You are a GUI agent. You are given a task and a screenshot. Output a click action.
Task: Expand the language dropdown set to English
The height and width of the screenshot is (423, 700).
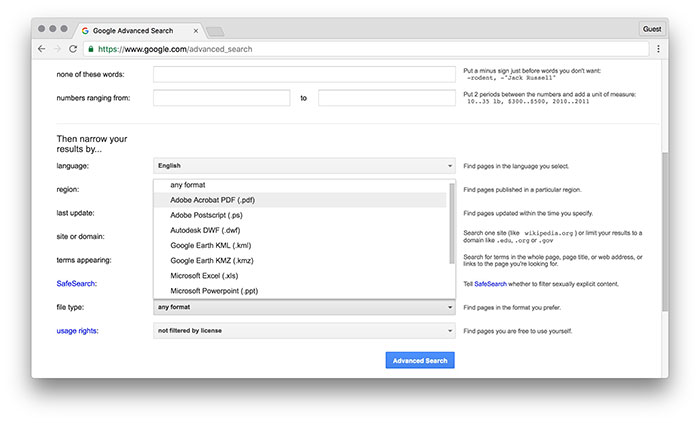(304, 165)
